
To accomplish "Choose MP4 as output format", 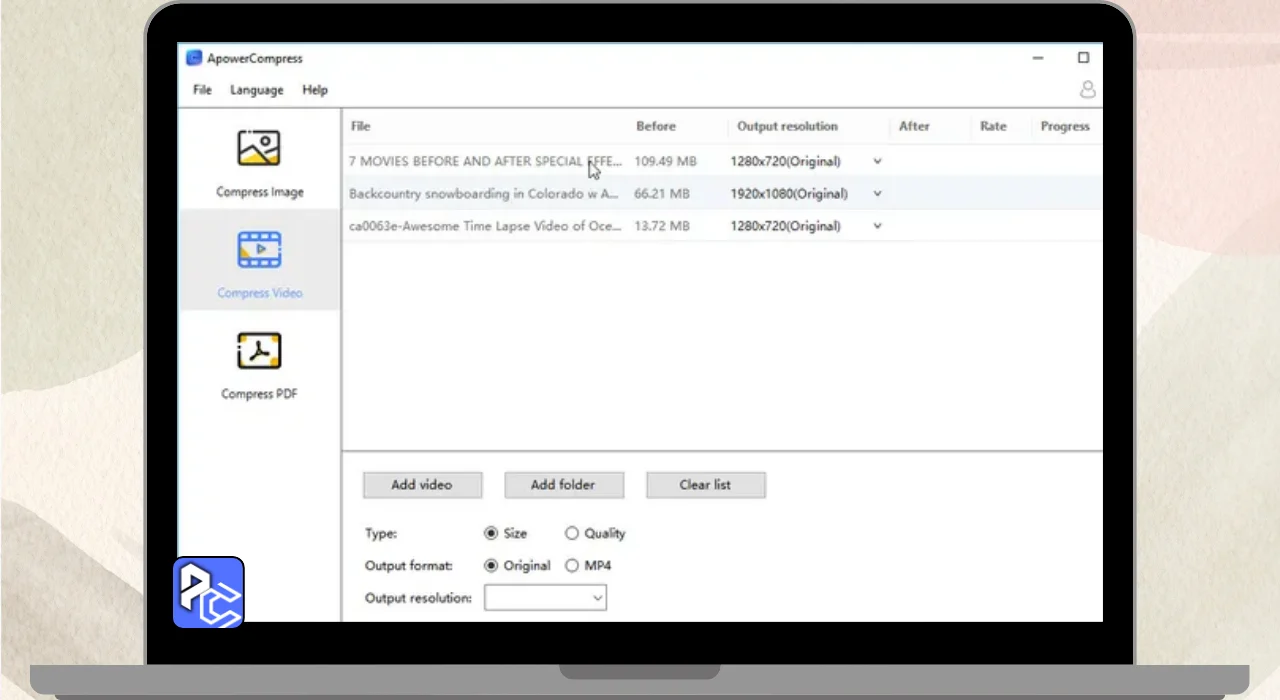I will (572, 566).
